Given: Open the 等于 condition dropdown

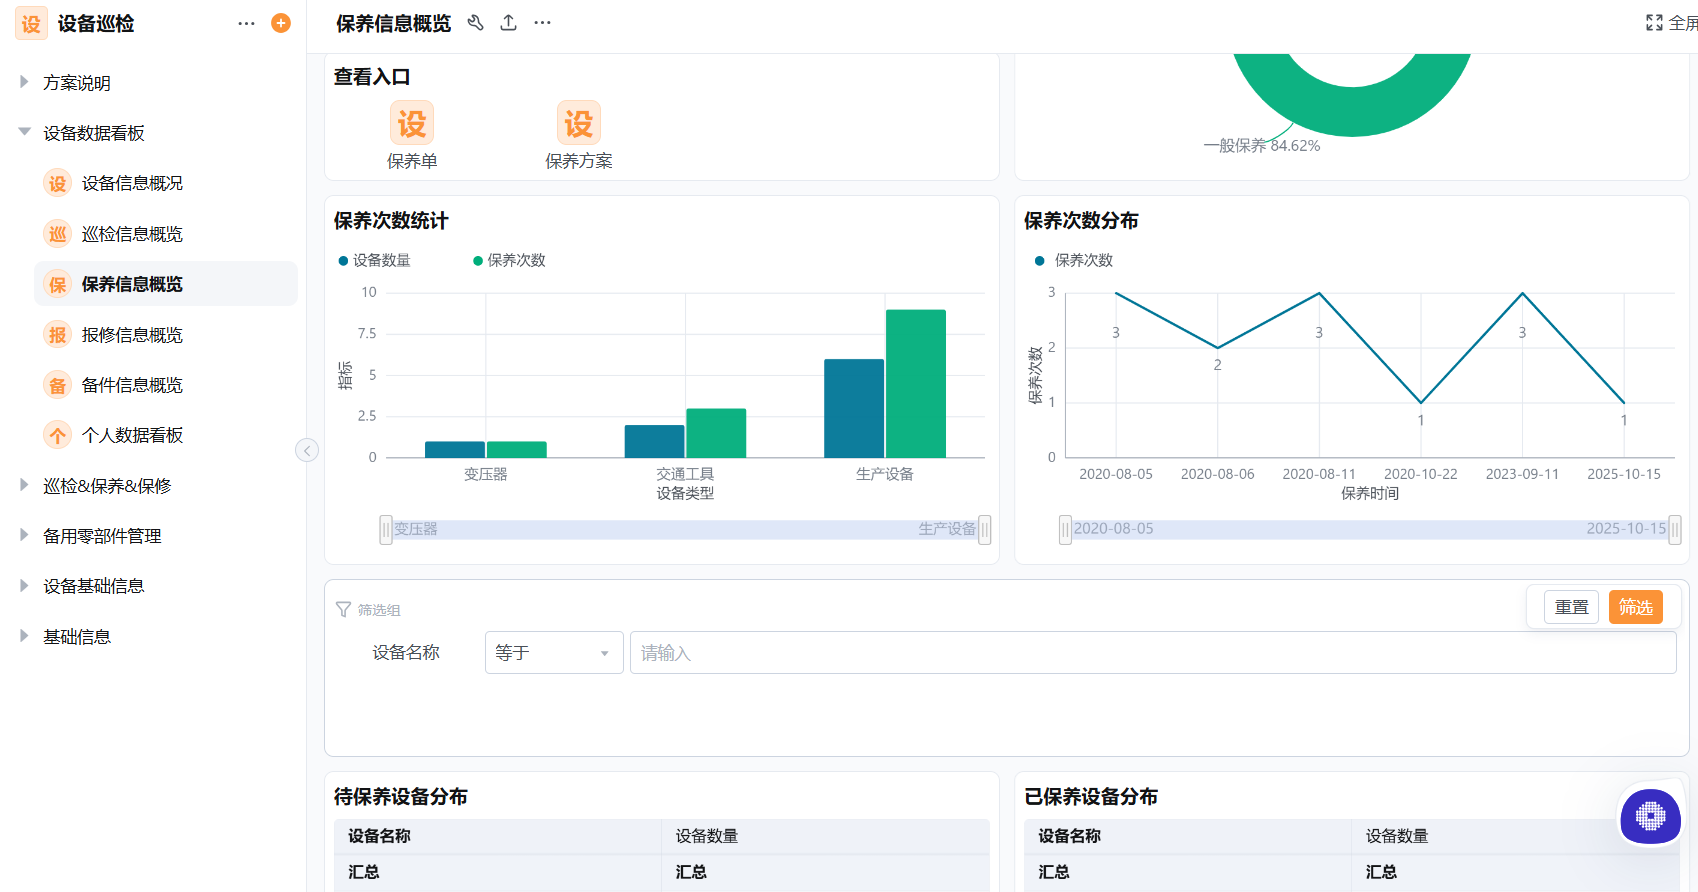Looking at the screenshot, I should (554, 653).
